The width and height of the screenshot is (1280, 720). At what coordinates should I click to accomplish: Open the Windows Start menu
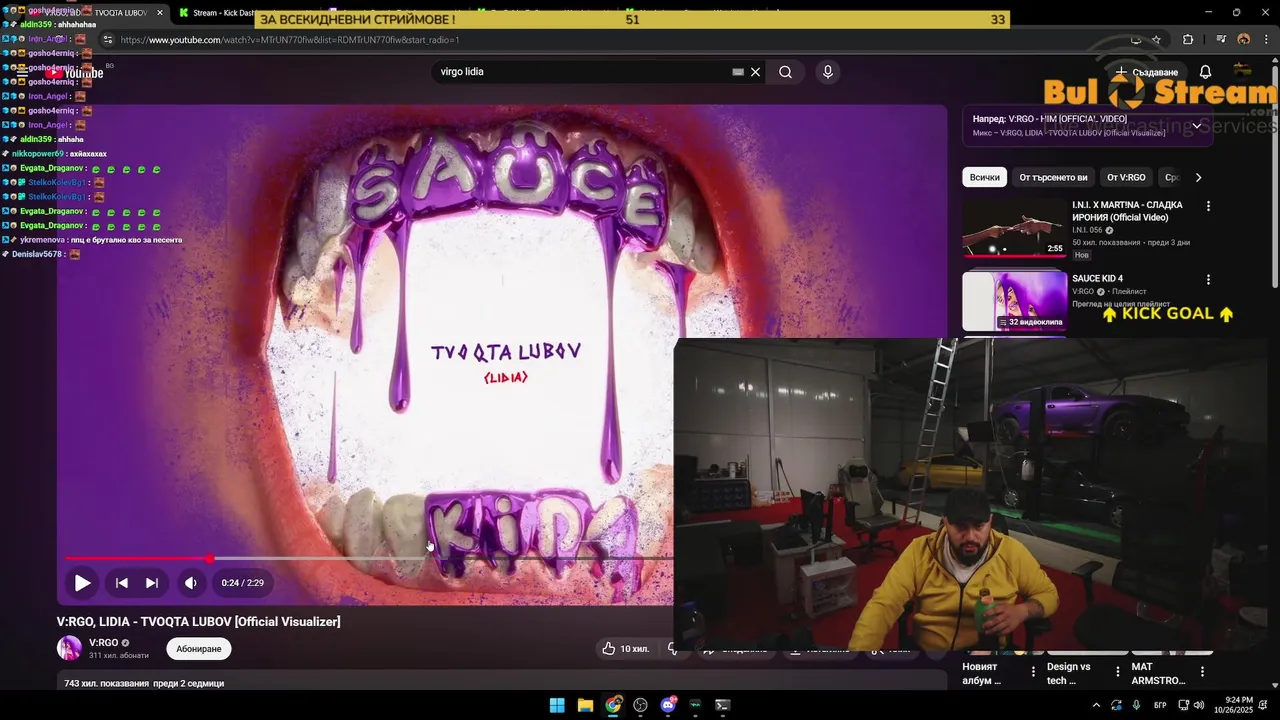click(557, 705)
